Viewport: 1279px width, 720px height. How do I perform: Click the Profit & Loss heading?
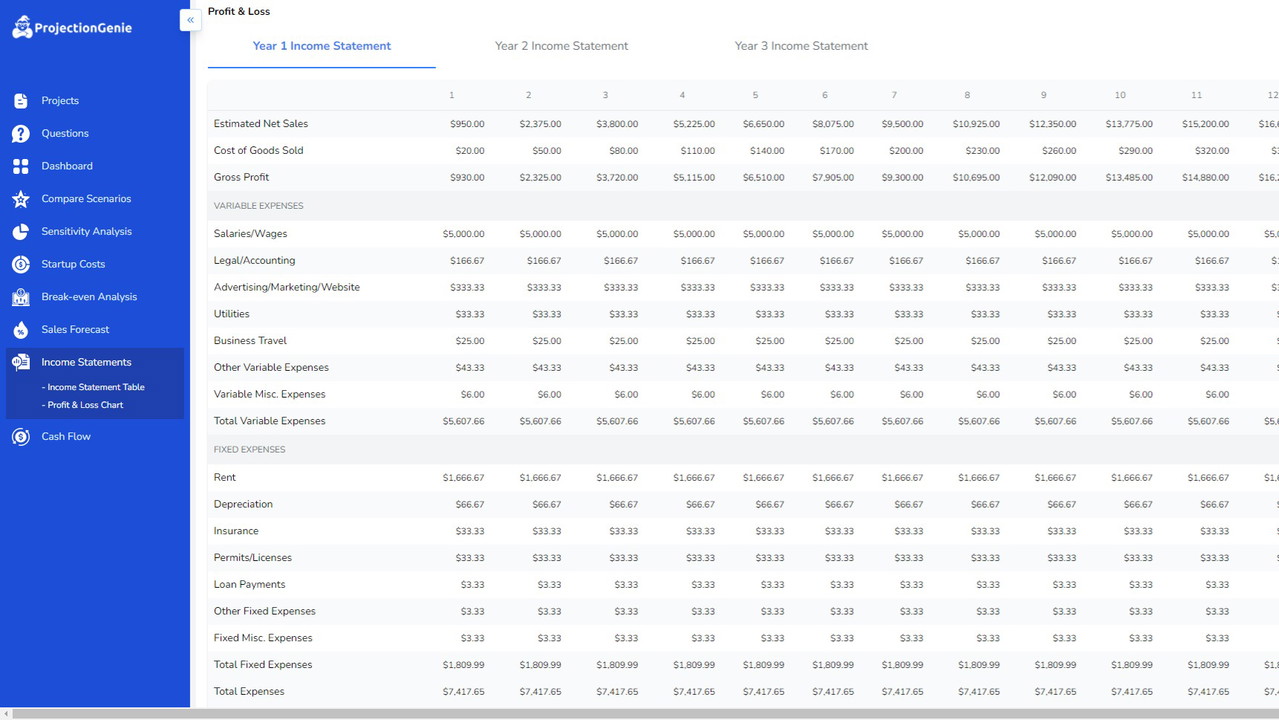pos(239,12)
